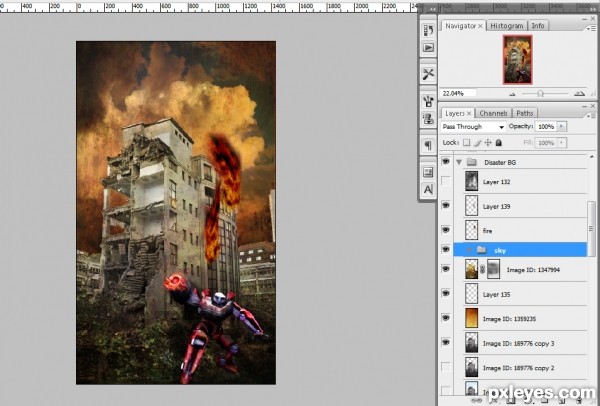Click Navigator zoom out small mountains icon

click(x=513, y=94)
